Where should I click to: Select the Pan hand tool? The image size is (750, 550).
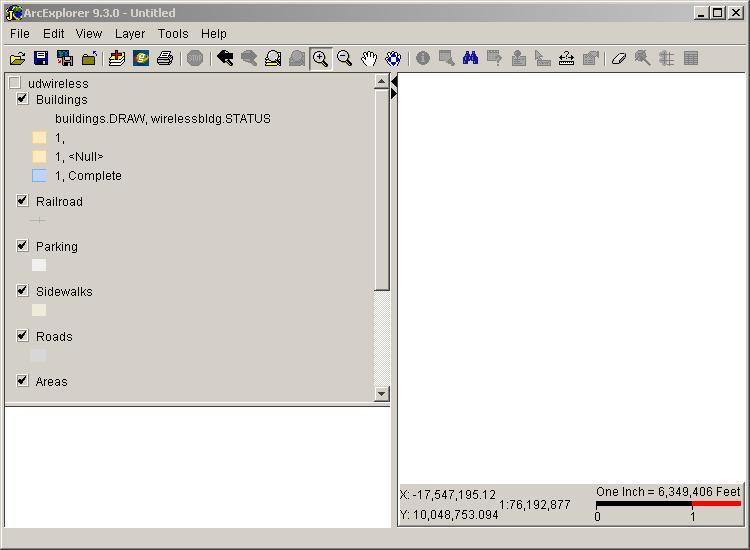click(x=369, y=59)
